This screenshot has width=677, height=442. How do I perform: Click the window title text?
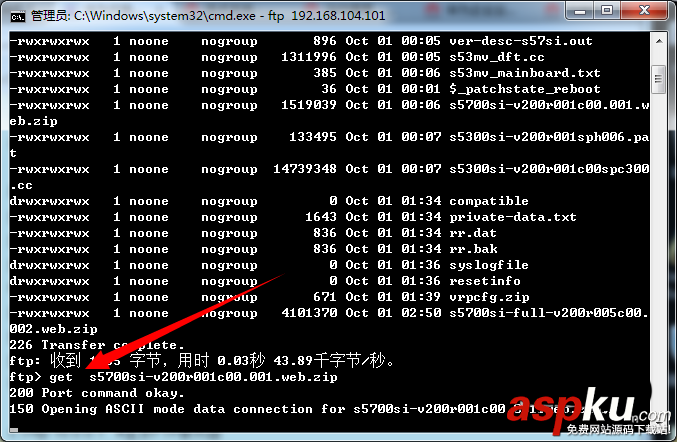pos(208,16)
